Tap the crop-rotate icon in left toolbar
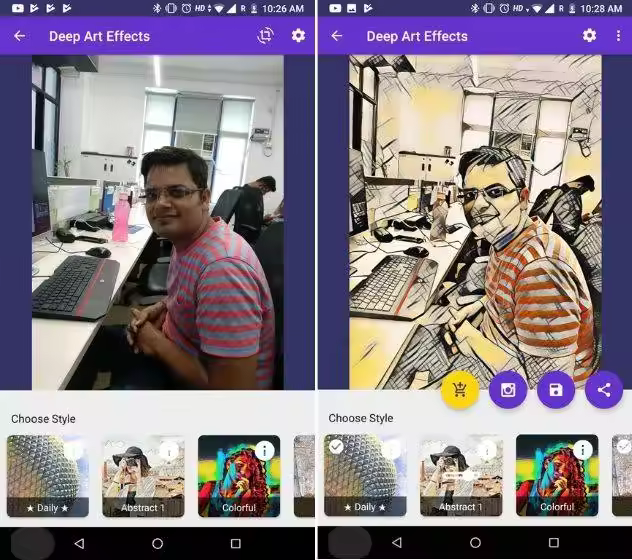Screen dimensions: 632x560 coord(265,36)
